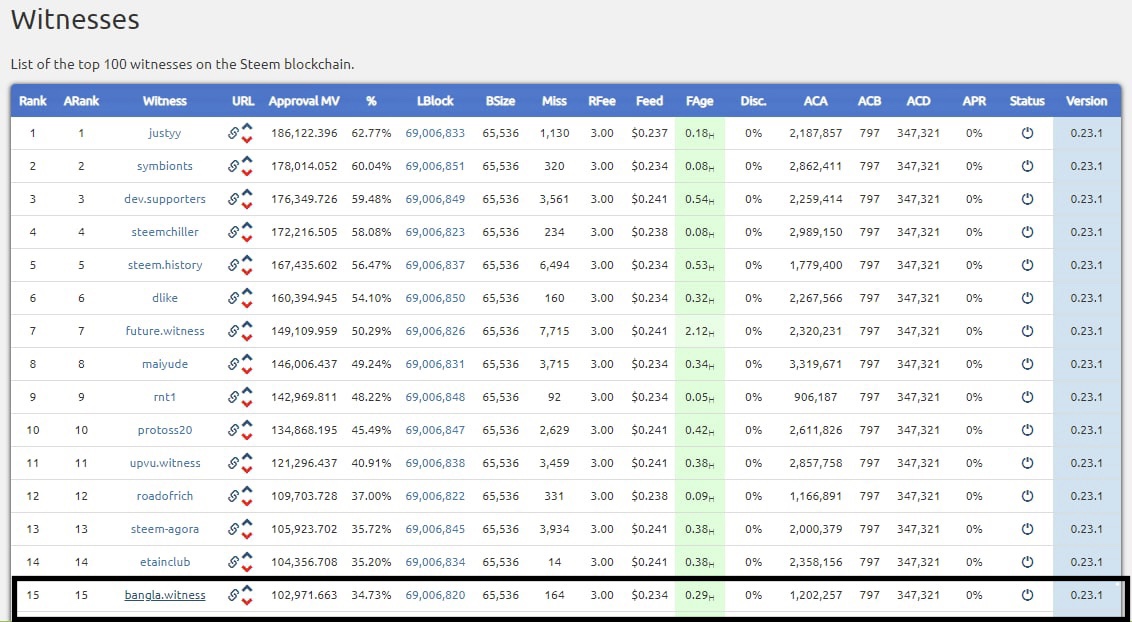This screenshot has height=622, width=1132.
Task: Click the 2.12H feed age cell
Action: pyautogui.click(x=700, y=331)
